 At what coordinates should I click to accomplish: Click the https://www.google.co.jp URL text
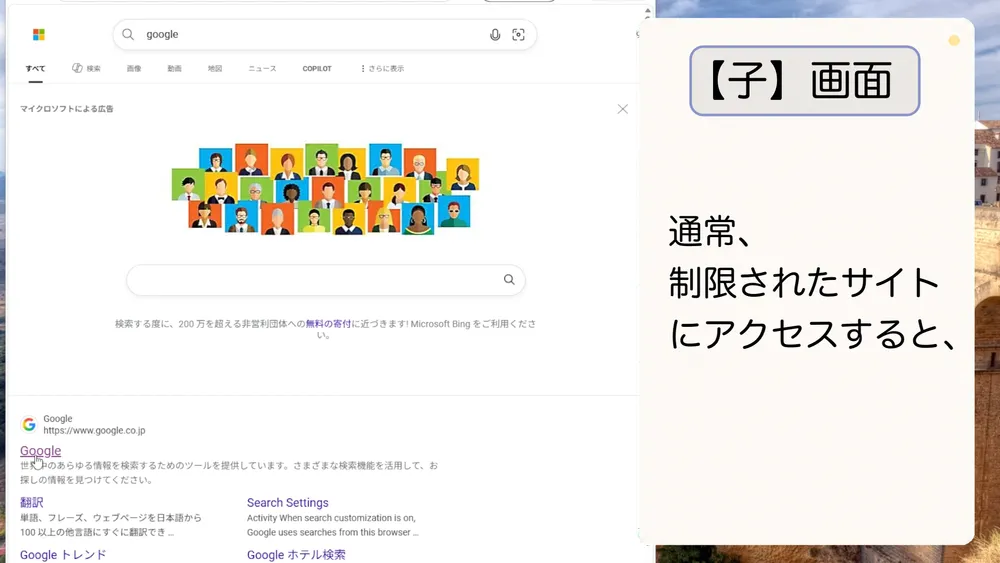94,430
